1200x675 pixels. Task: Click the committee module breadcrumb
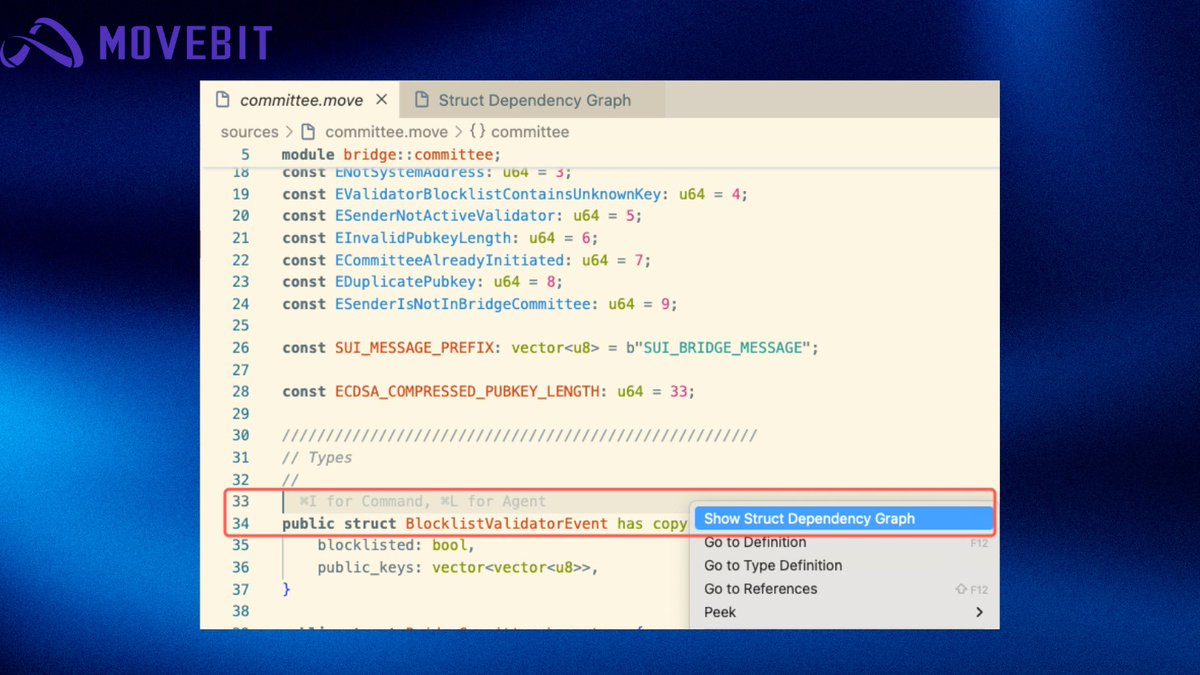[530, 132]
